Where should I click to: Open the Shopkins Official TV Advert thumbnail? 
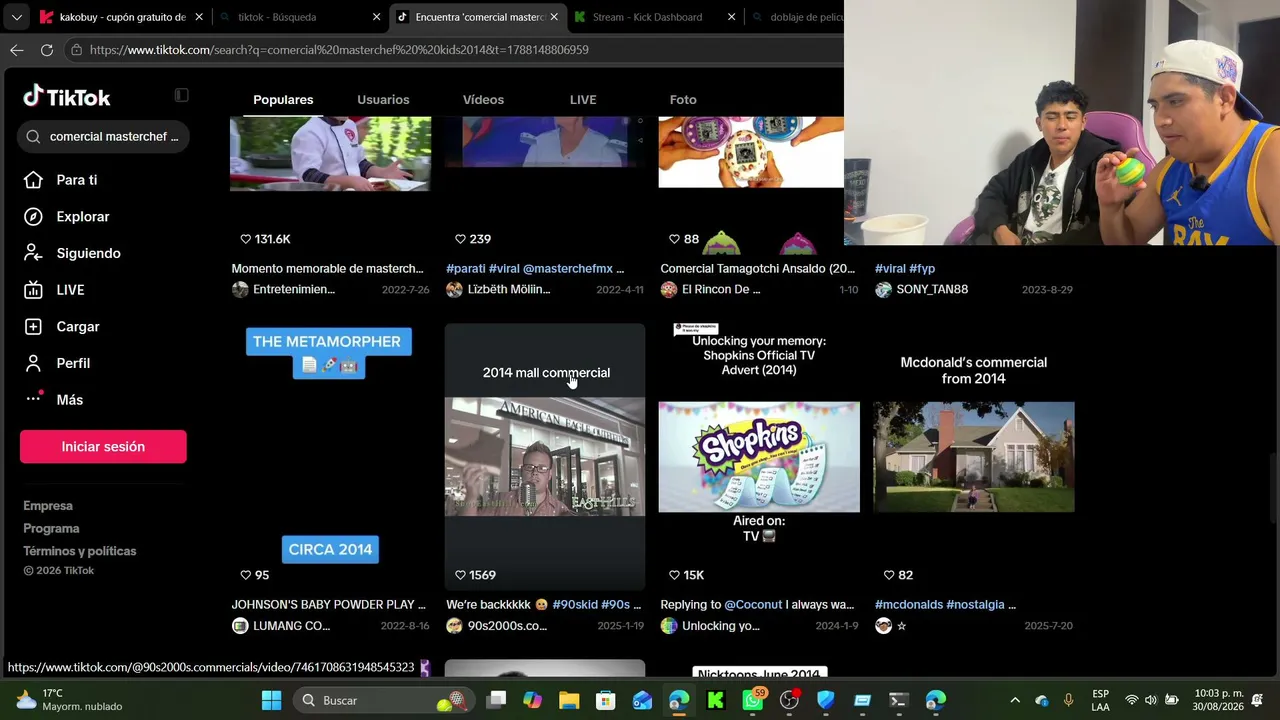coord(759,456)
